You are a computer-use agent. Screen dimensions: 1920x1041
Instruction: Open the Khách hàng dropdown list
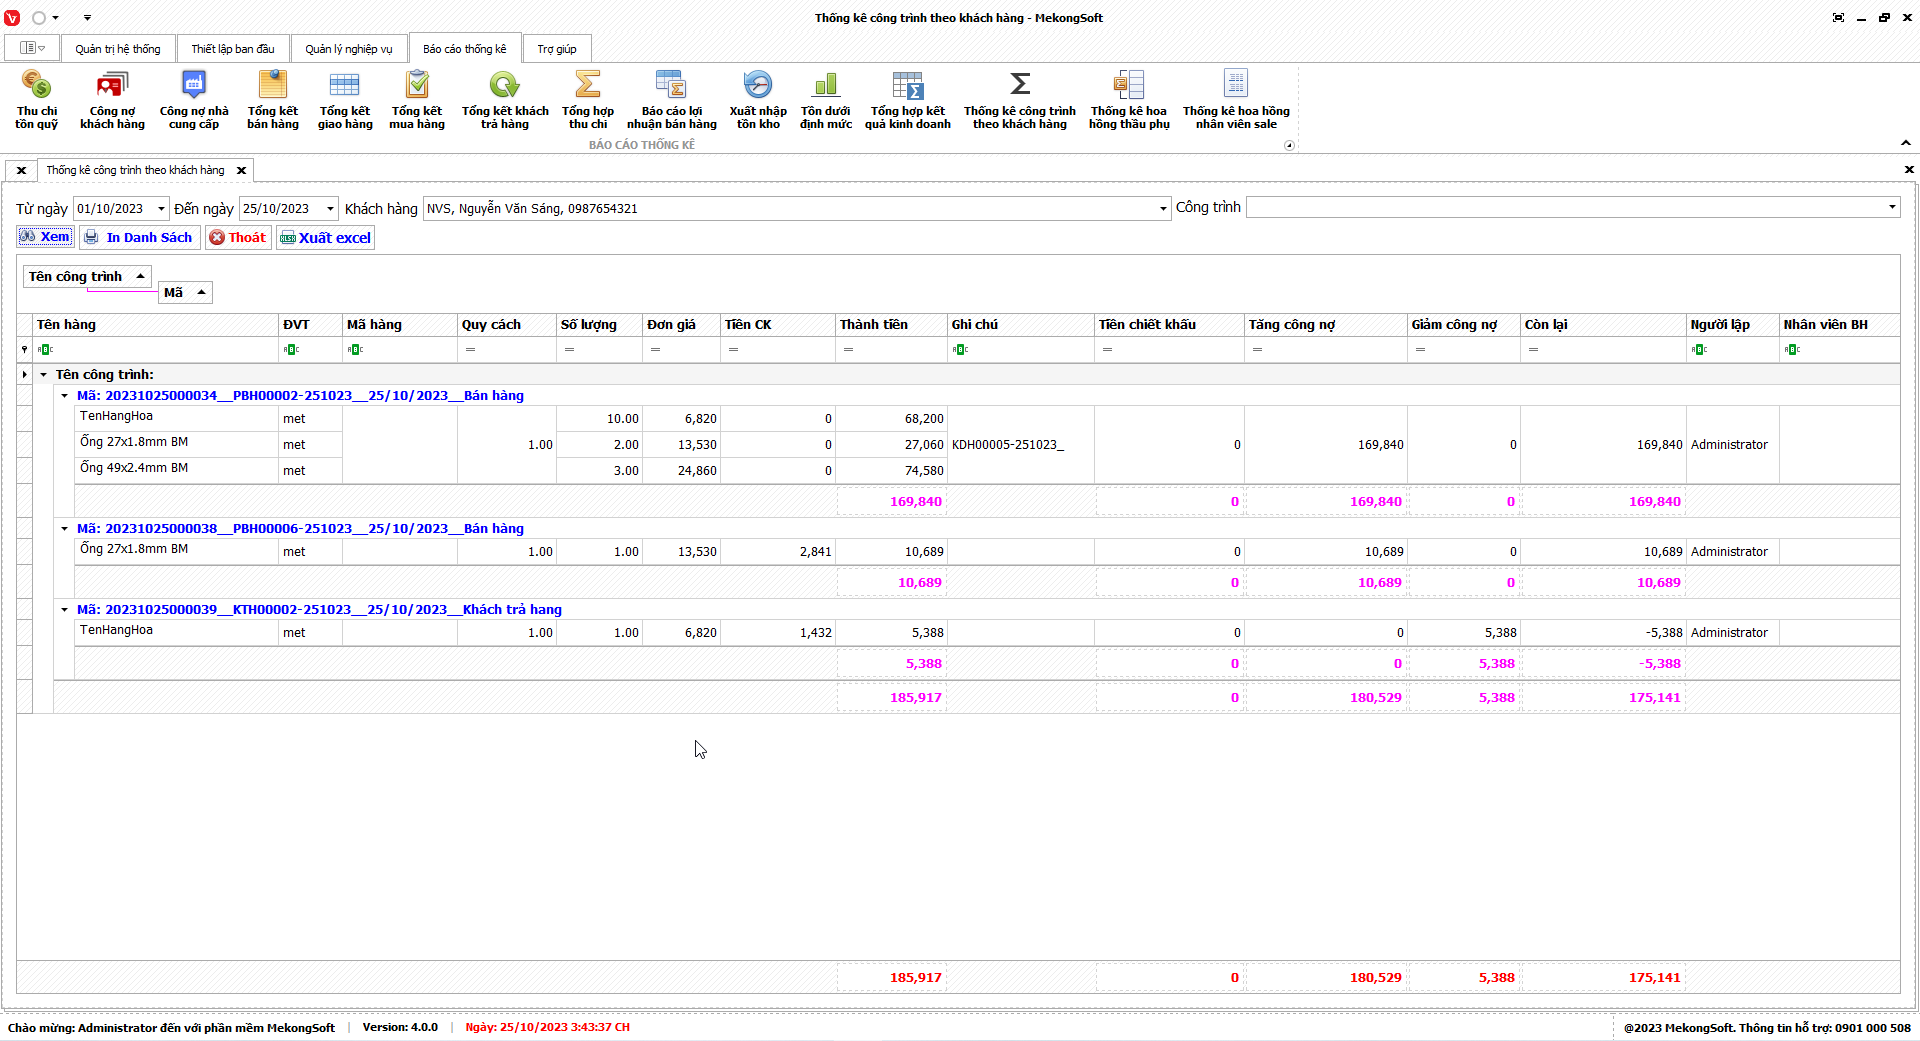pos(1162,209)
